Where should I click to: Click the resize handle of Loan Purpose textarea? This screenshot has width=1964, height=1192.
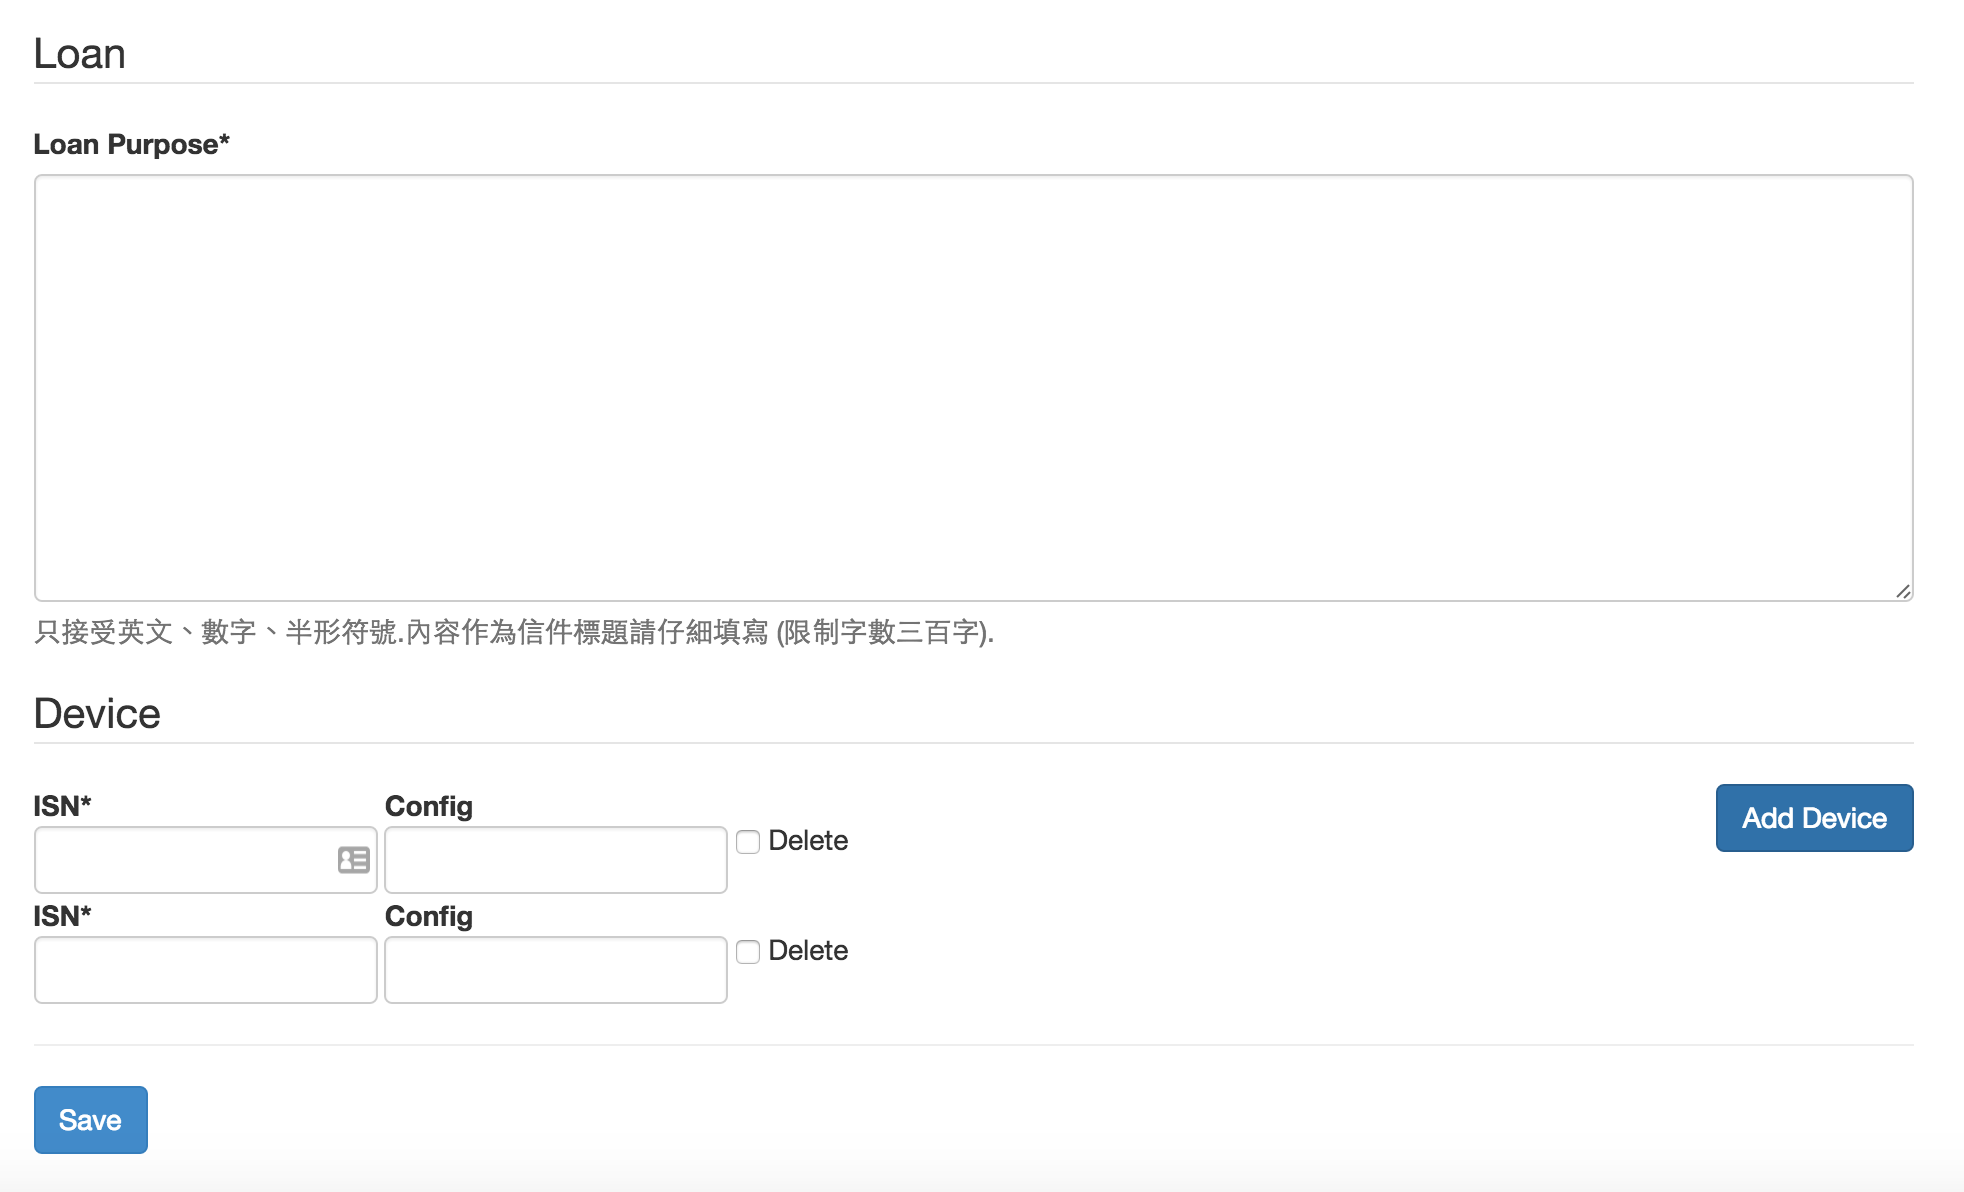(x=1903, y=591)
